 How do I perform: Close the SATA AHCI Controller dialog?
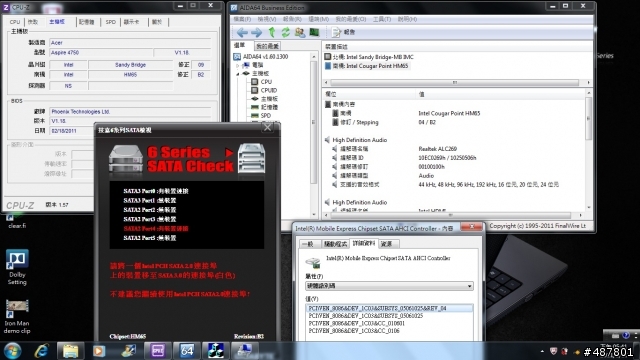tap(472, 227)
